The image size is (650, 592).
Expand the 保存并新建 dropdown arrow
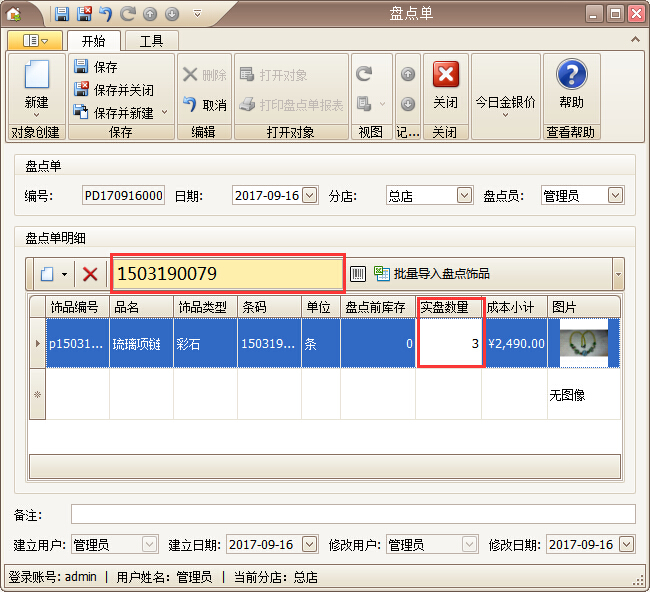(165, 113)
